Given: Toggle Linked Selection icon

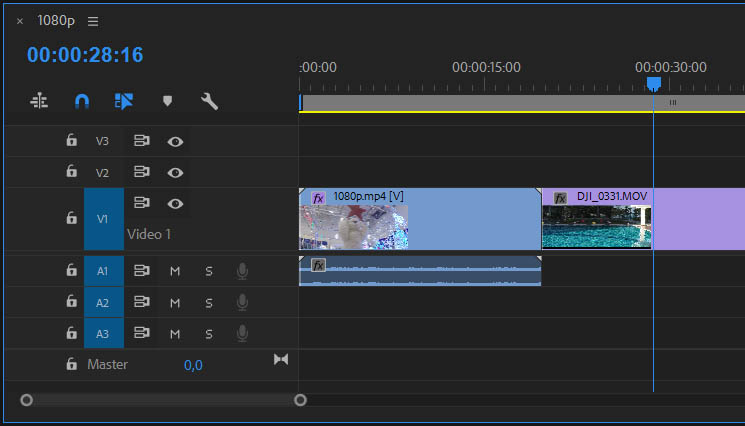Looking at the screenshot, I should (x=124, y=101).
